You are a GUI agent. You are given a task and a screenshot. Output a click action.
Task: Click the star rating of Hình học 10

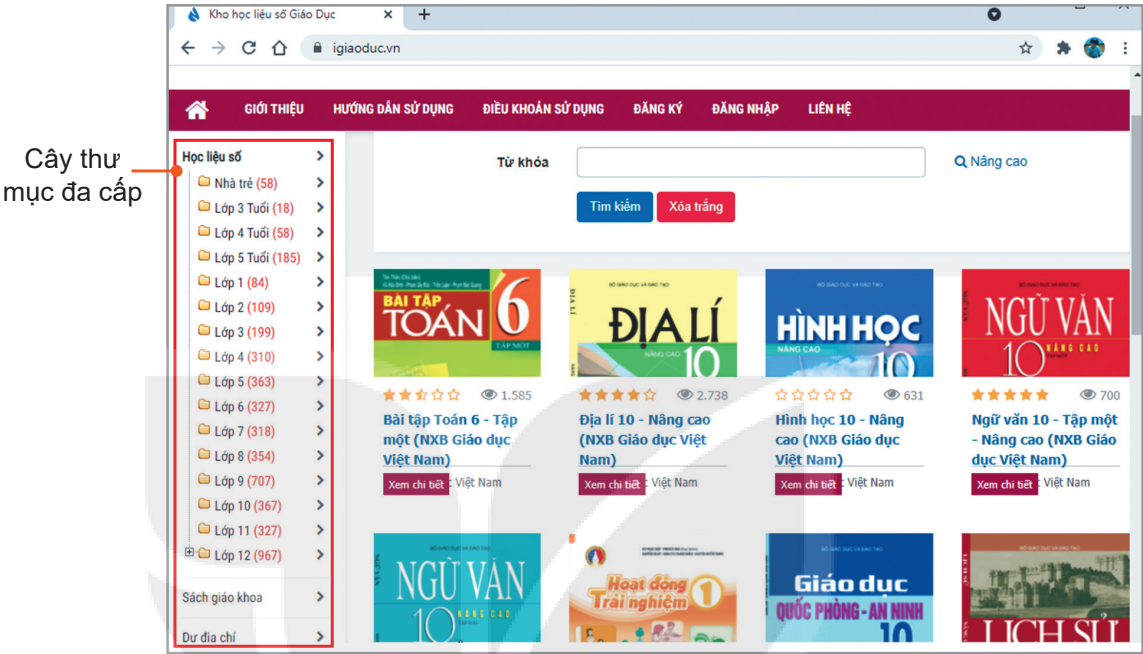click(x=814, y=395)
